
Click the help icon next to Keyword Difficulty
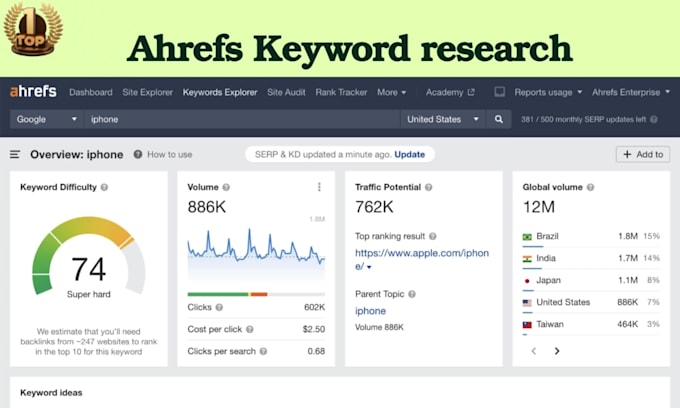coord(105,187)
